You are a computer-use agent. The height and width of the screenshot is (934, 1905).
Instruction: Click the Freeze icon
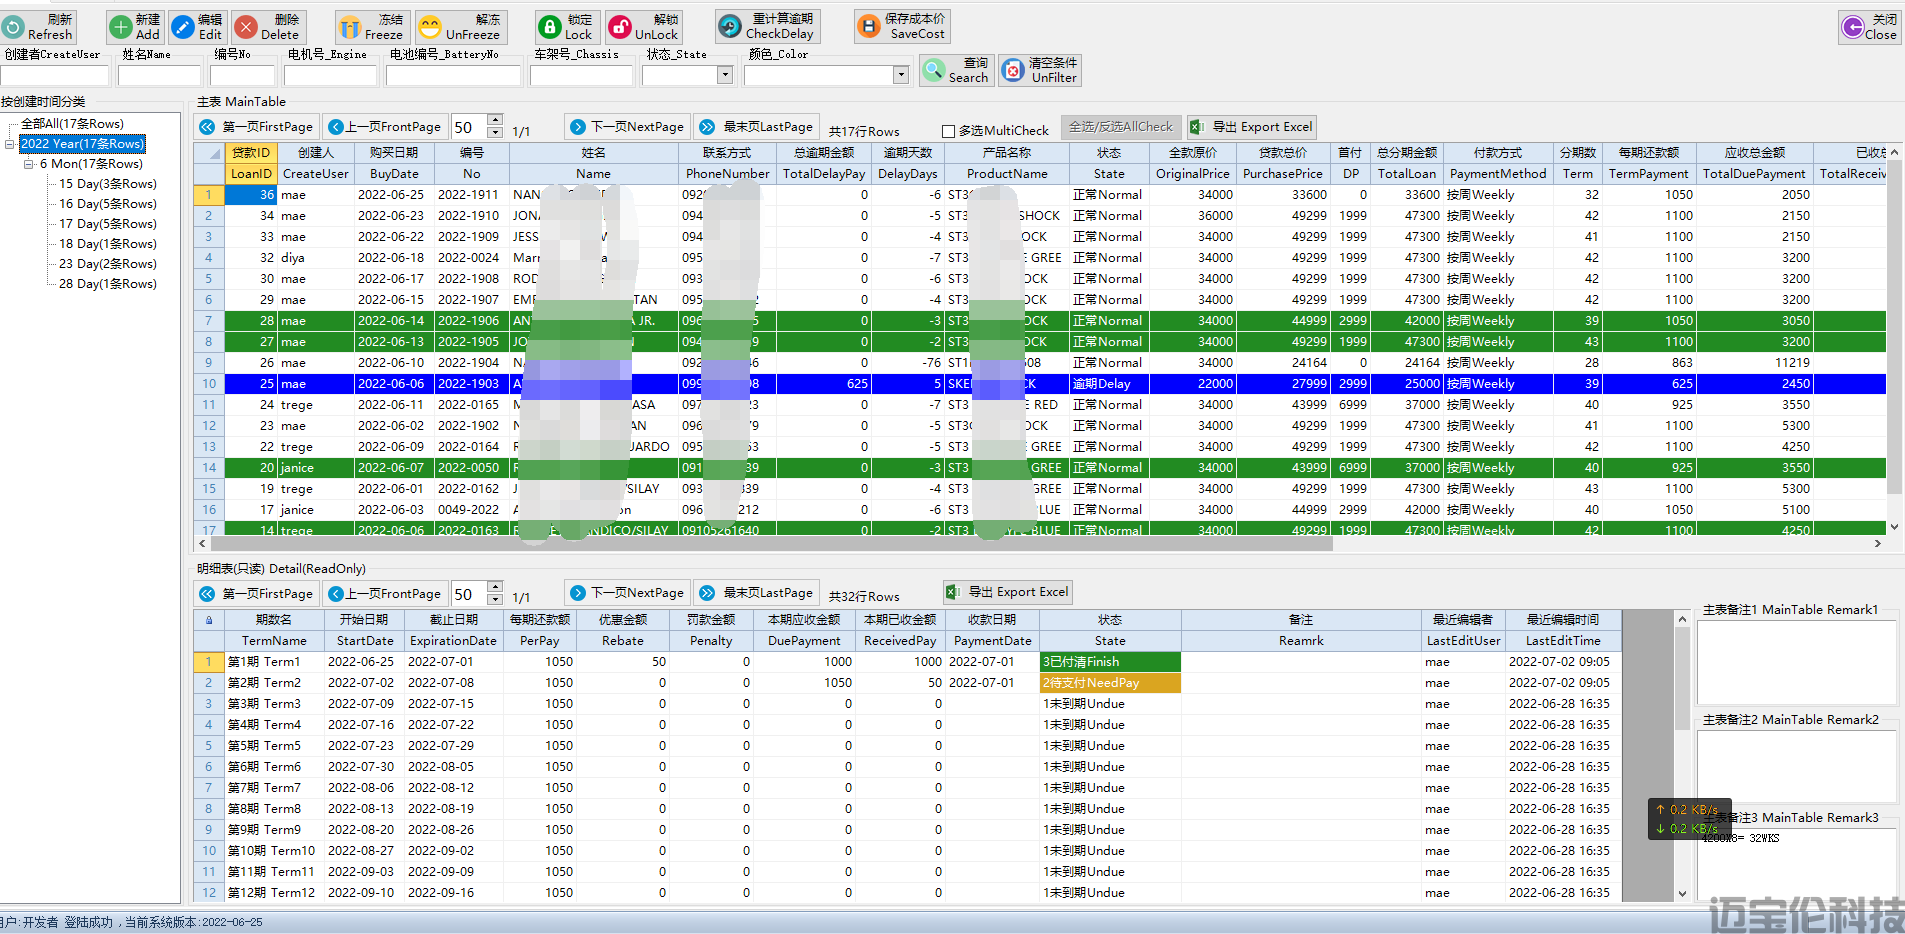pyautogui.click(x=350, y=27)
